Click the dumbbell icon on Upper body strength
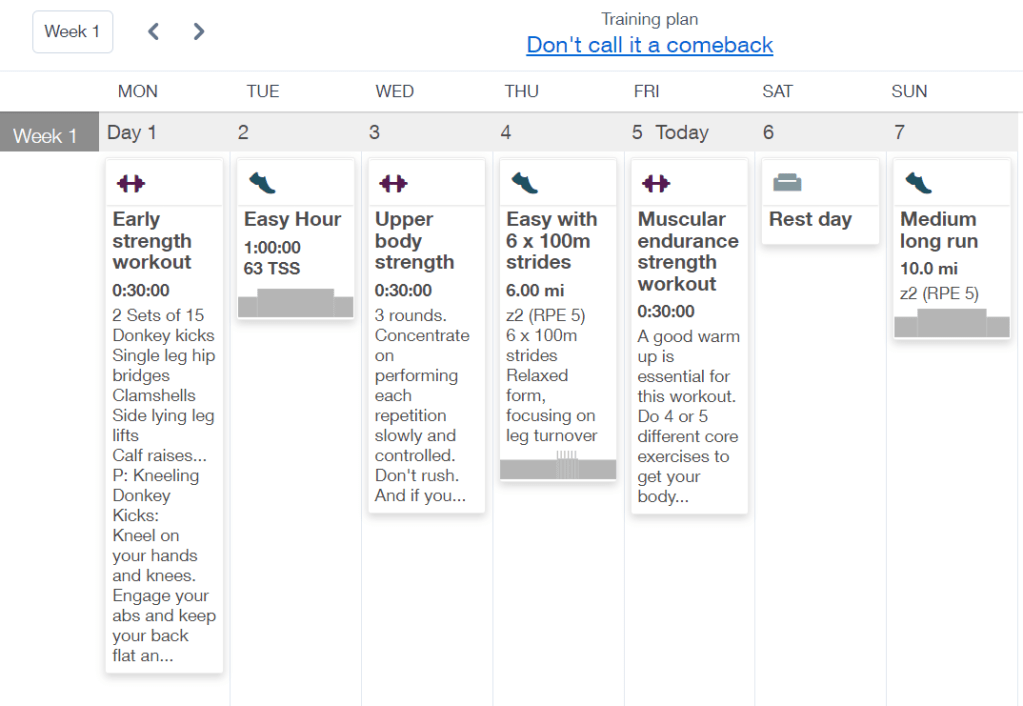 point(393,183)
